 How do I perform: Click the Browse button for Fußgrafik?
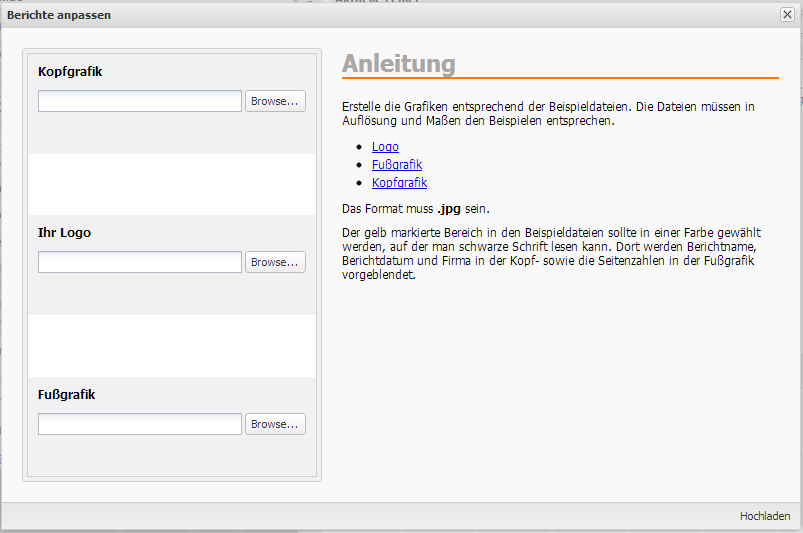pyautogui.click(x=275, y=424)
